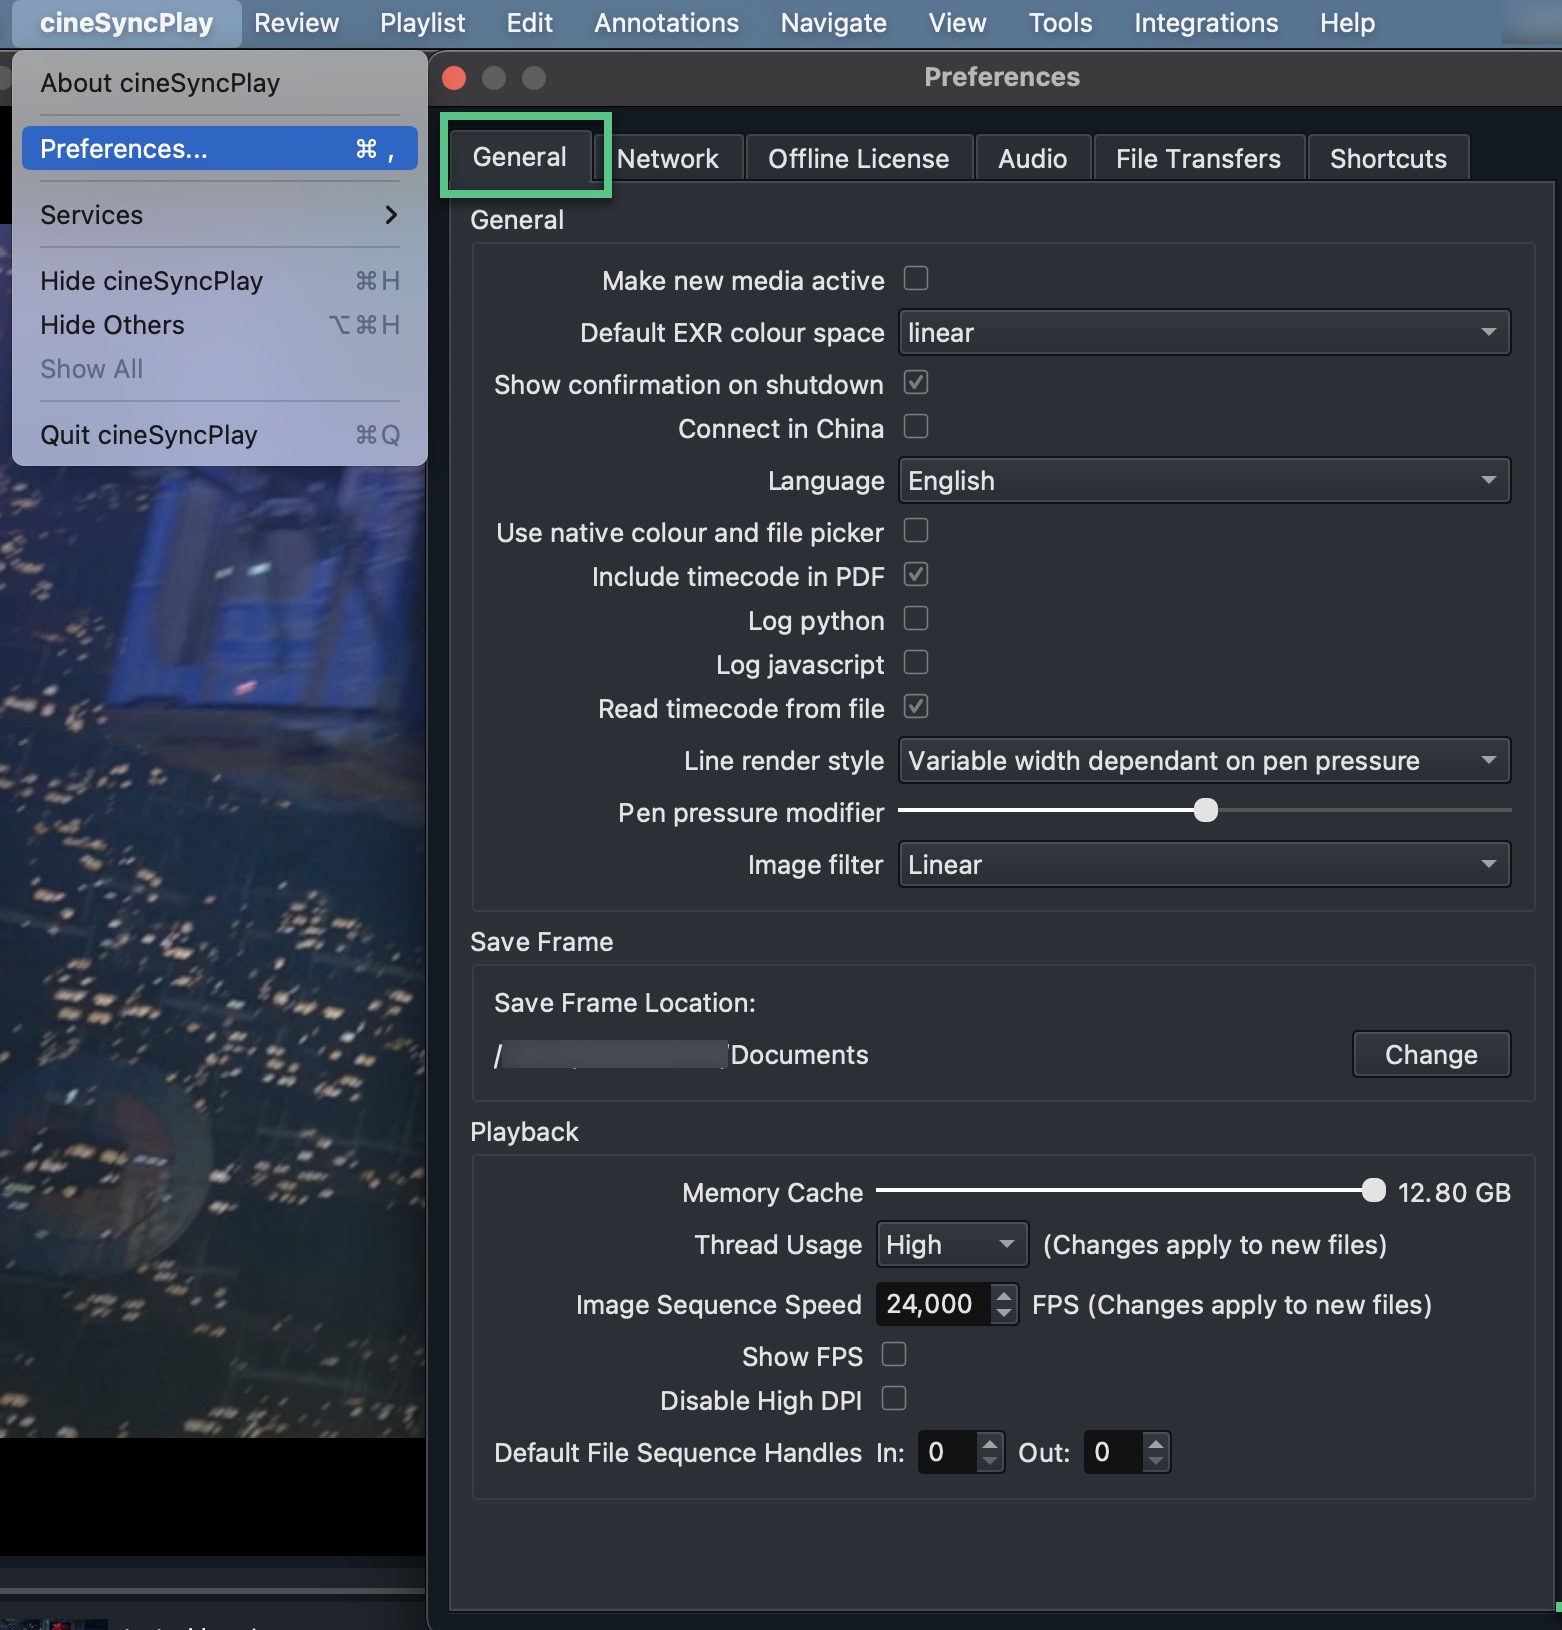This screenshot has width=1562, height=1630.
Task: Increase the Image Sequence Speed stepper
Action: coord(1004,1294)
